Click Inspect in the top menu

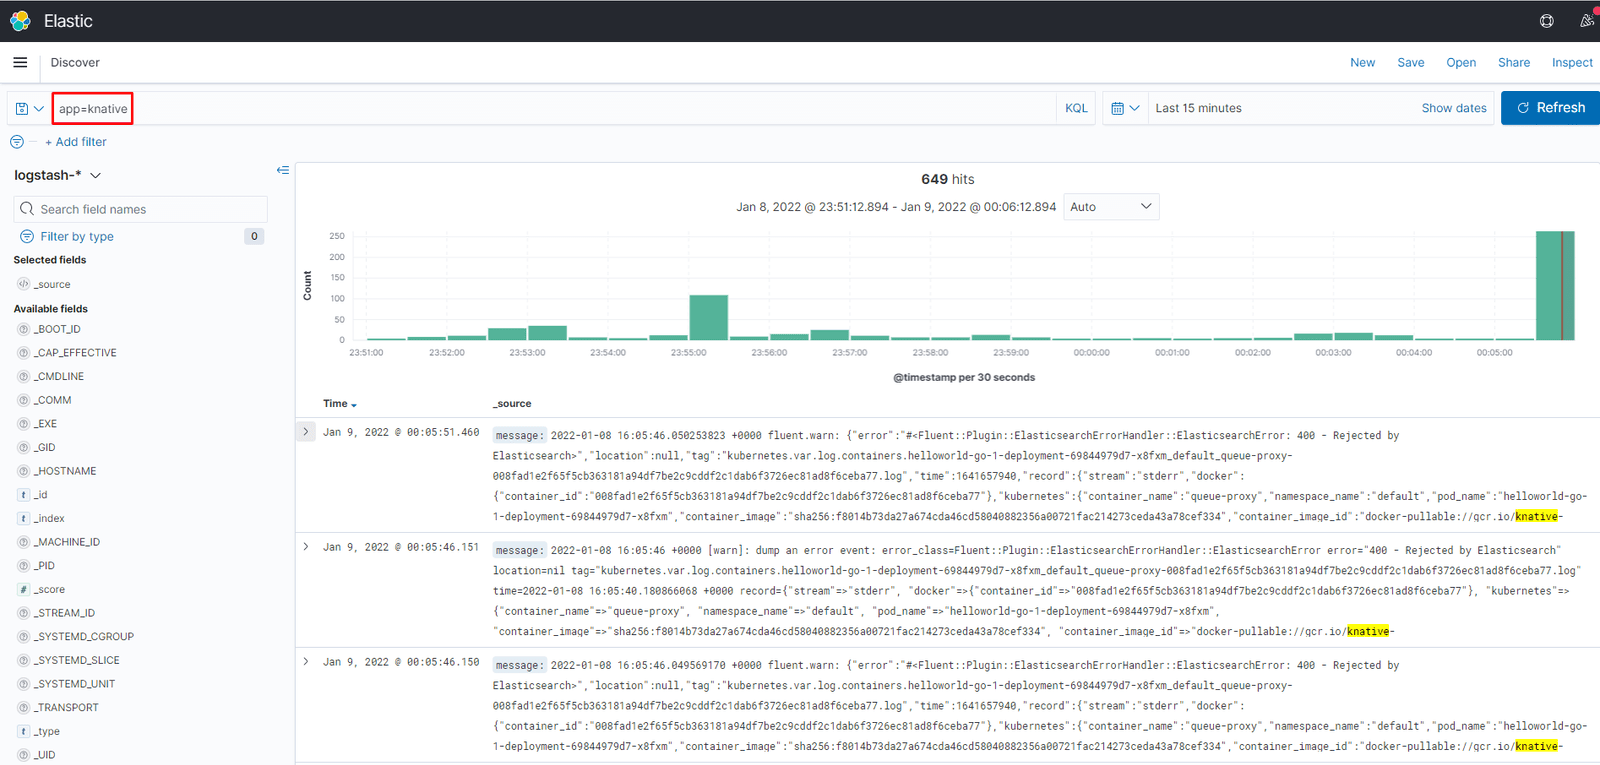click(x=1572, y=62)
